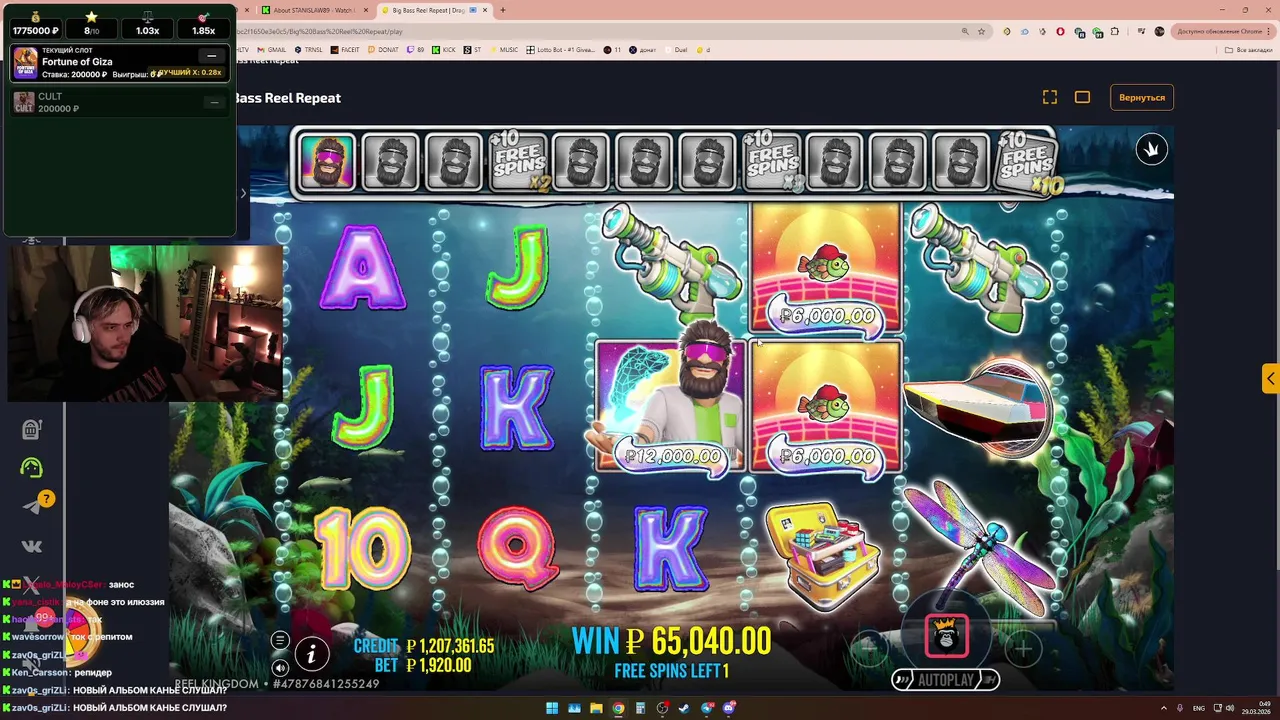The image size is (1280, 720).
Task: Open a new browser tab
Action: [503, 10]
